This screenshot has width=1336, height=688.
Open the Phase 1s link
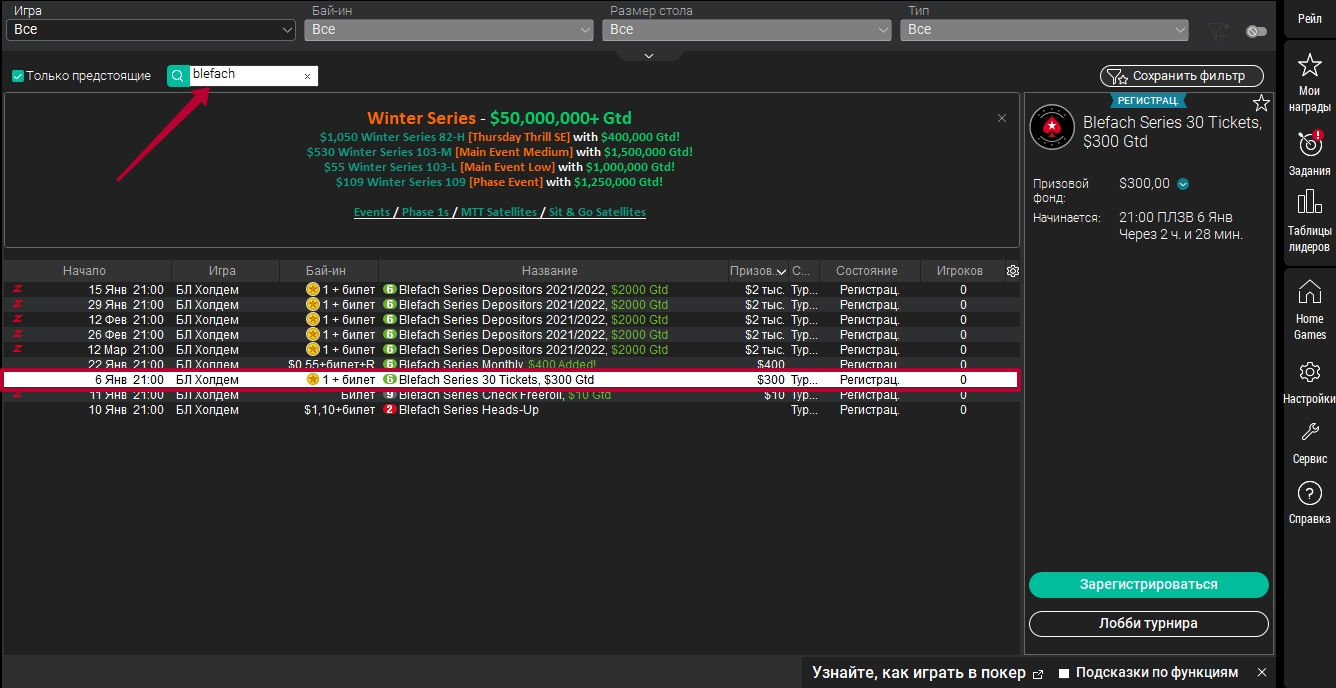(x=425, y=212)
